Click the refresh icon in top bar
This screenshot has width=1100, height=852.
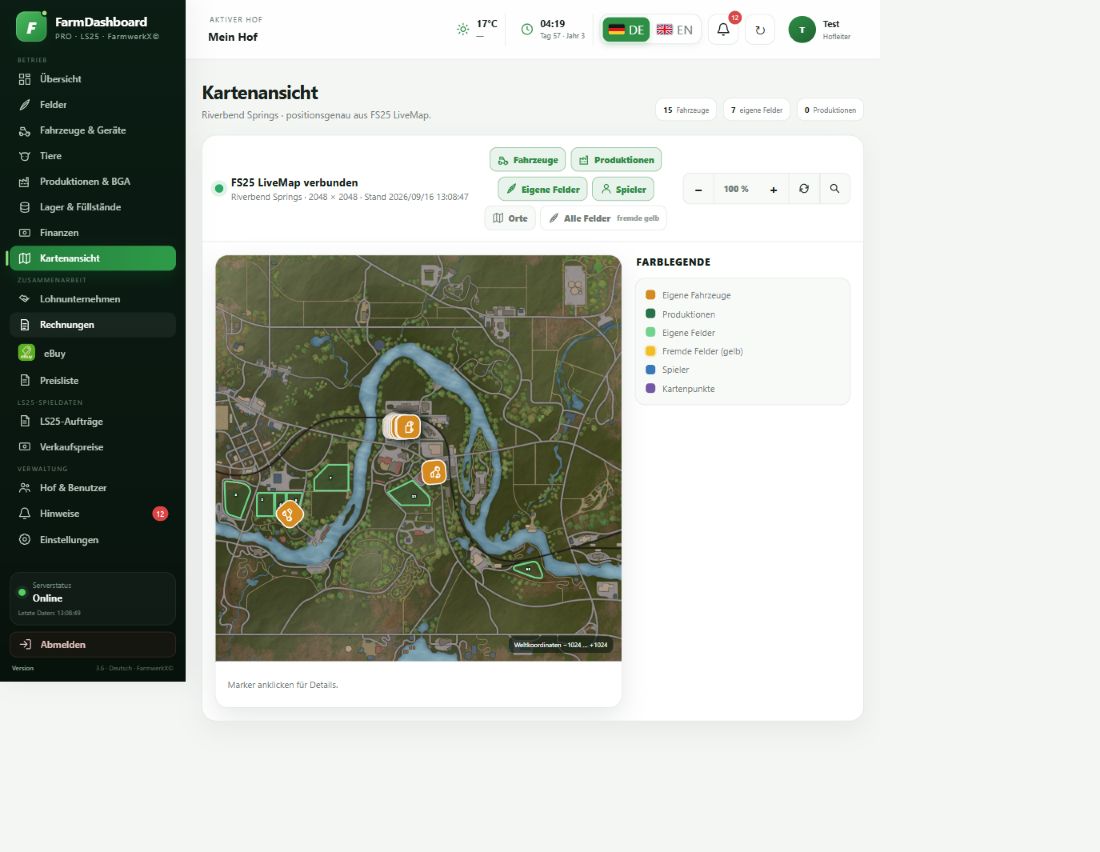[x=760, y=29]
